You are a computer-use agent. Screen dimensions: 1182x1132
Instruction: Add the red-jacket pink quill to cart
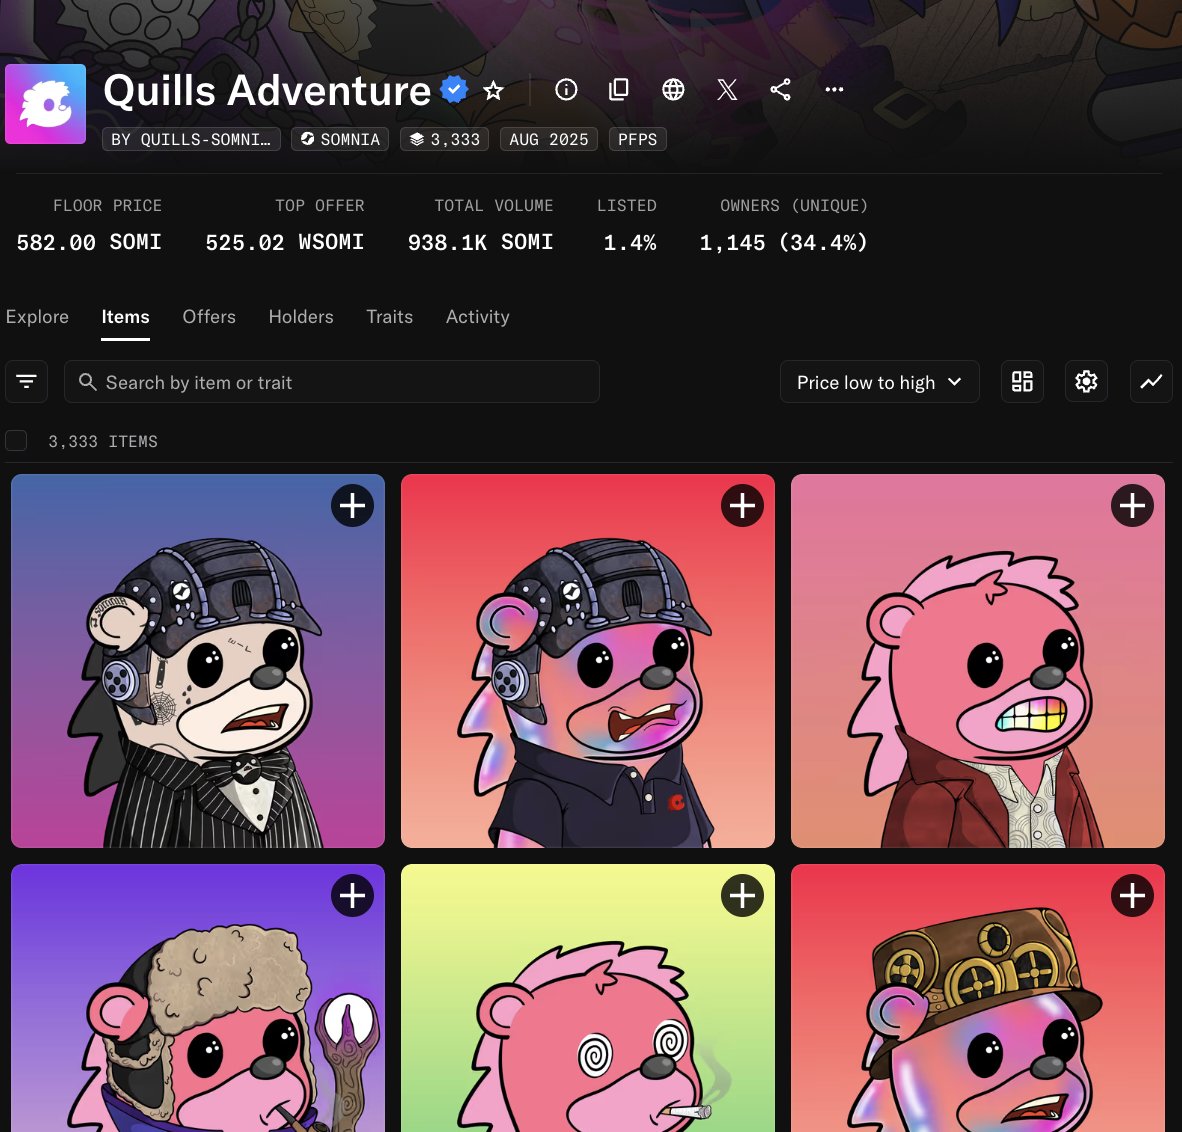click(x=1132, y=506)
